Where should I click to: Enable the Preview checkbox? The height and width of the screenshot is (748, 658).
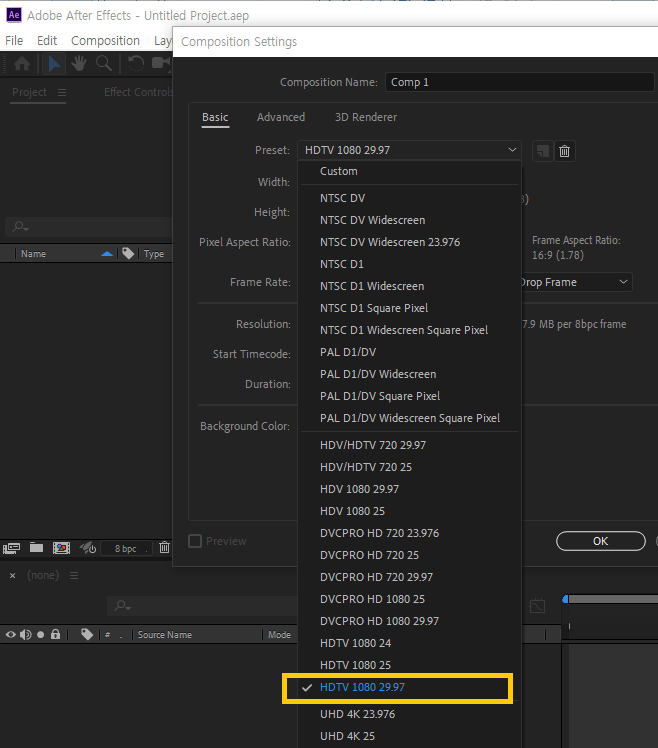(195, 541)
